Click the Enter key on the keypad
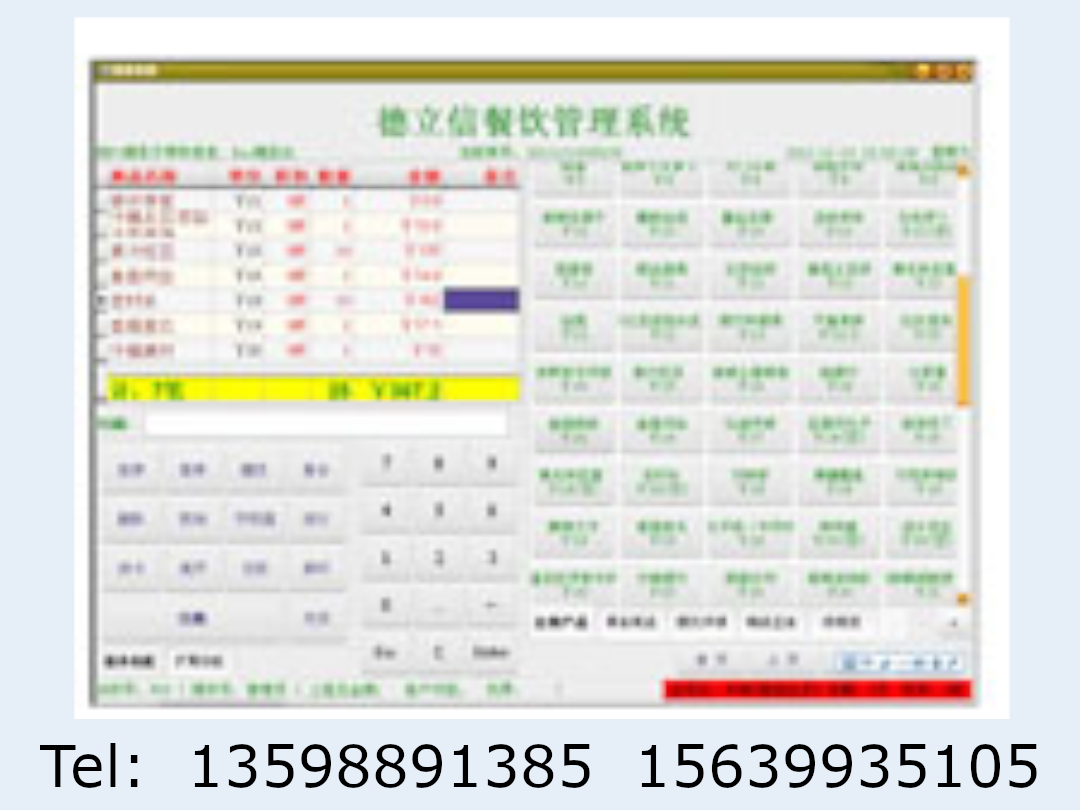 (x=491, y=653)
